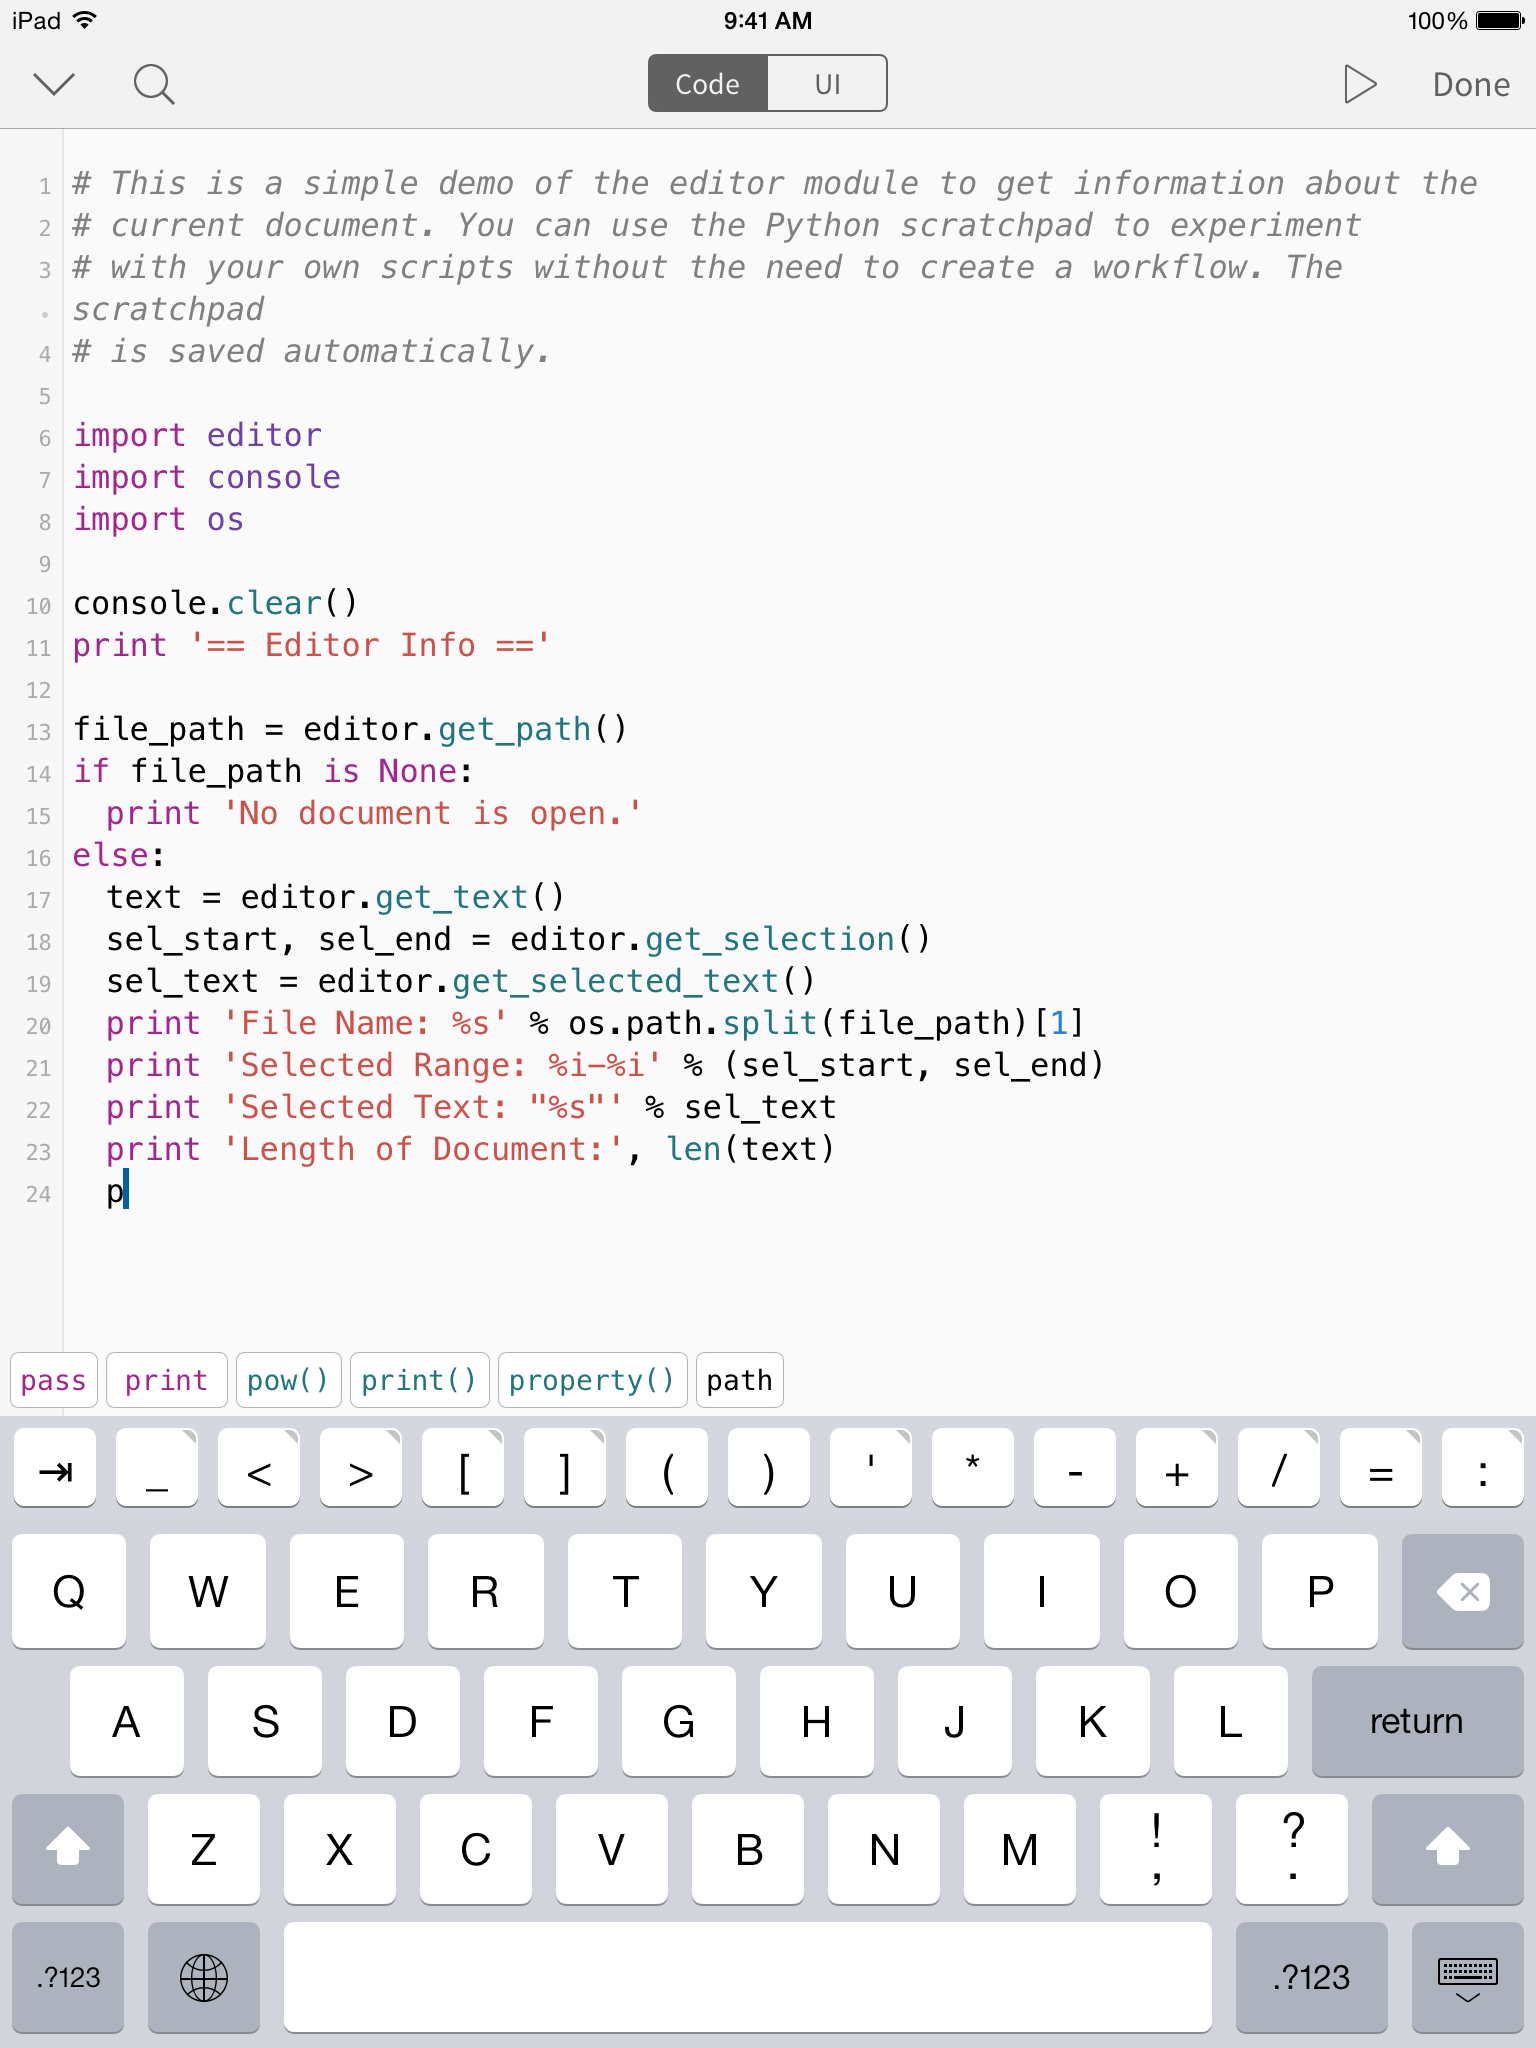Place cursor on line 11 print statement
This screenshot has width=1536, height=2048.
coord(311,646)
